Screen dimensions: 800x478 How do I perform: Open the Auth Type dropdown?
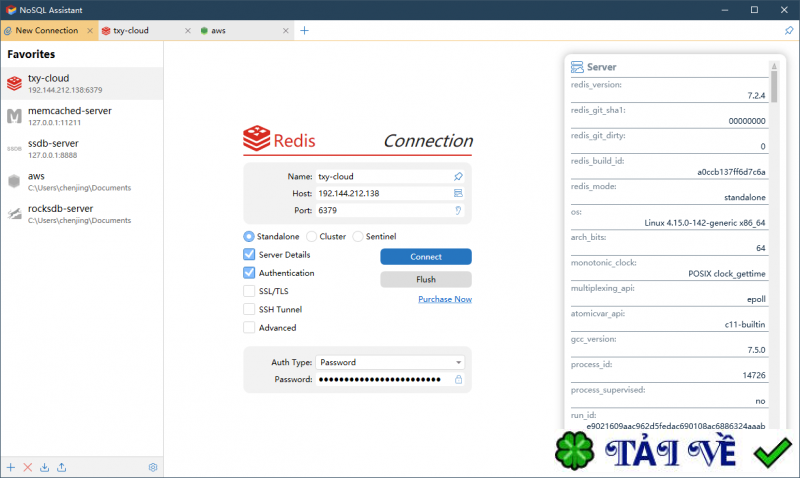point(390,362)
